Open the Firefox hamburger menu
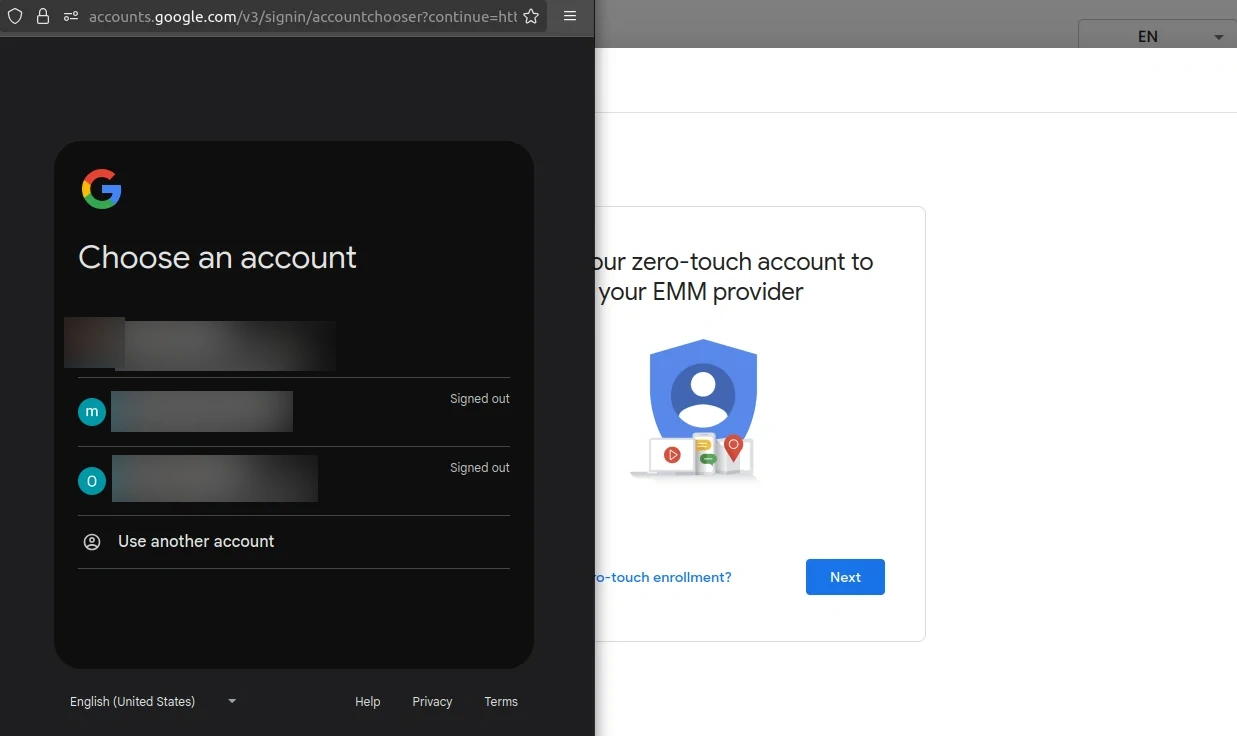This screenshot has height=736, width=1237. click(570, 16)
